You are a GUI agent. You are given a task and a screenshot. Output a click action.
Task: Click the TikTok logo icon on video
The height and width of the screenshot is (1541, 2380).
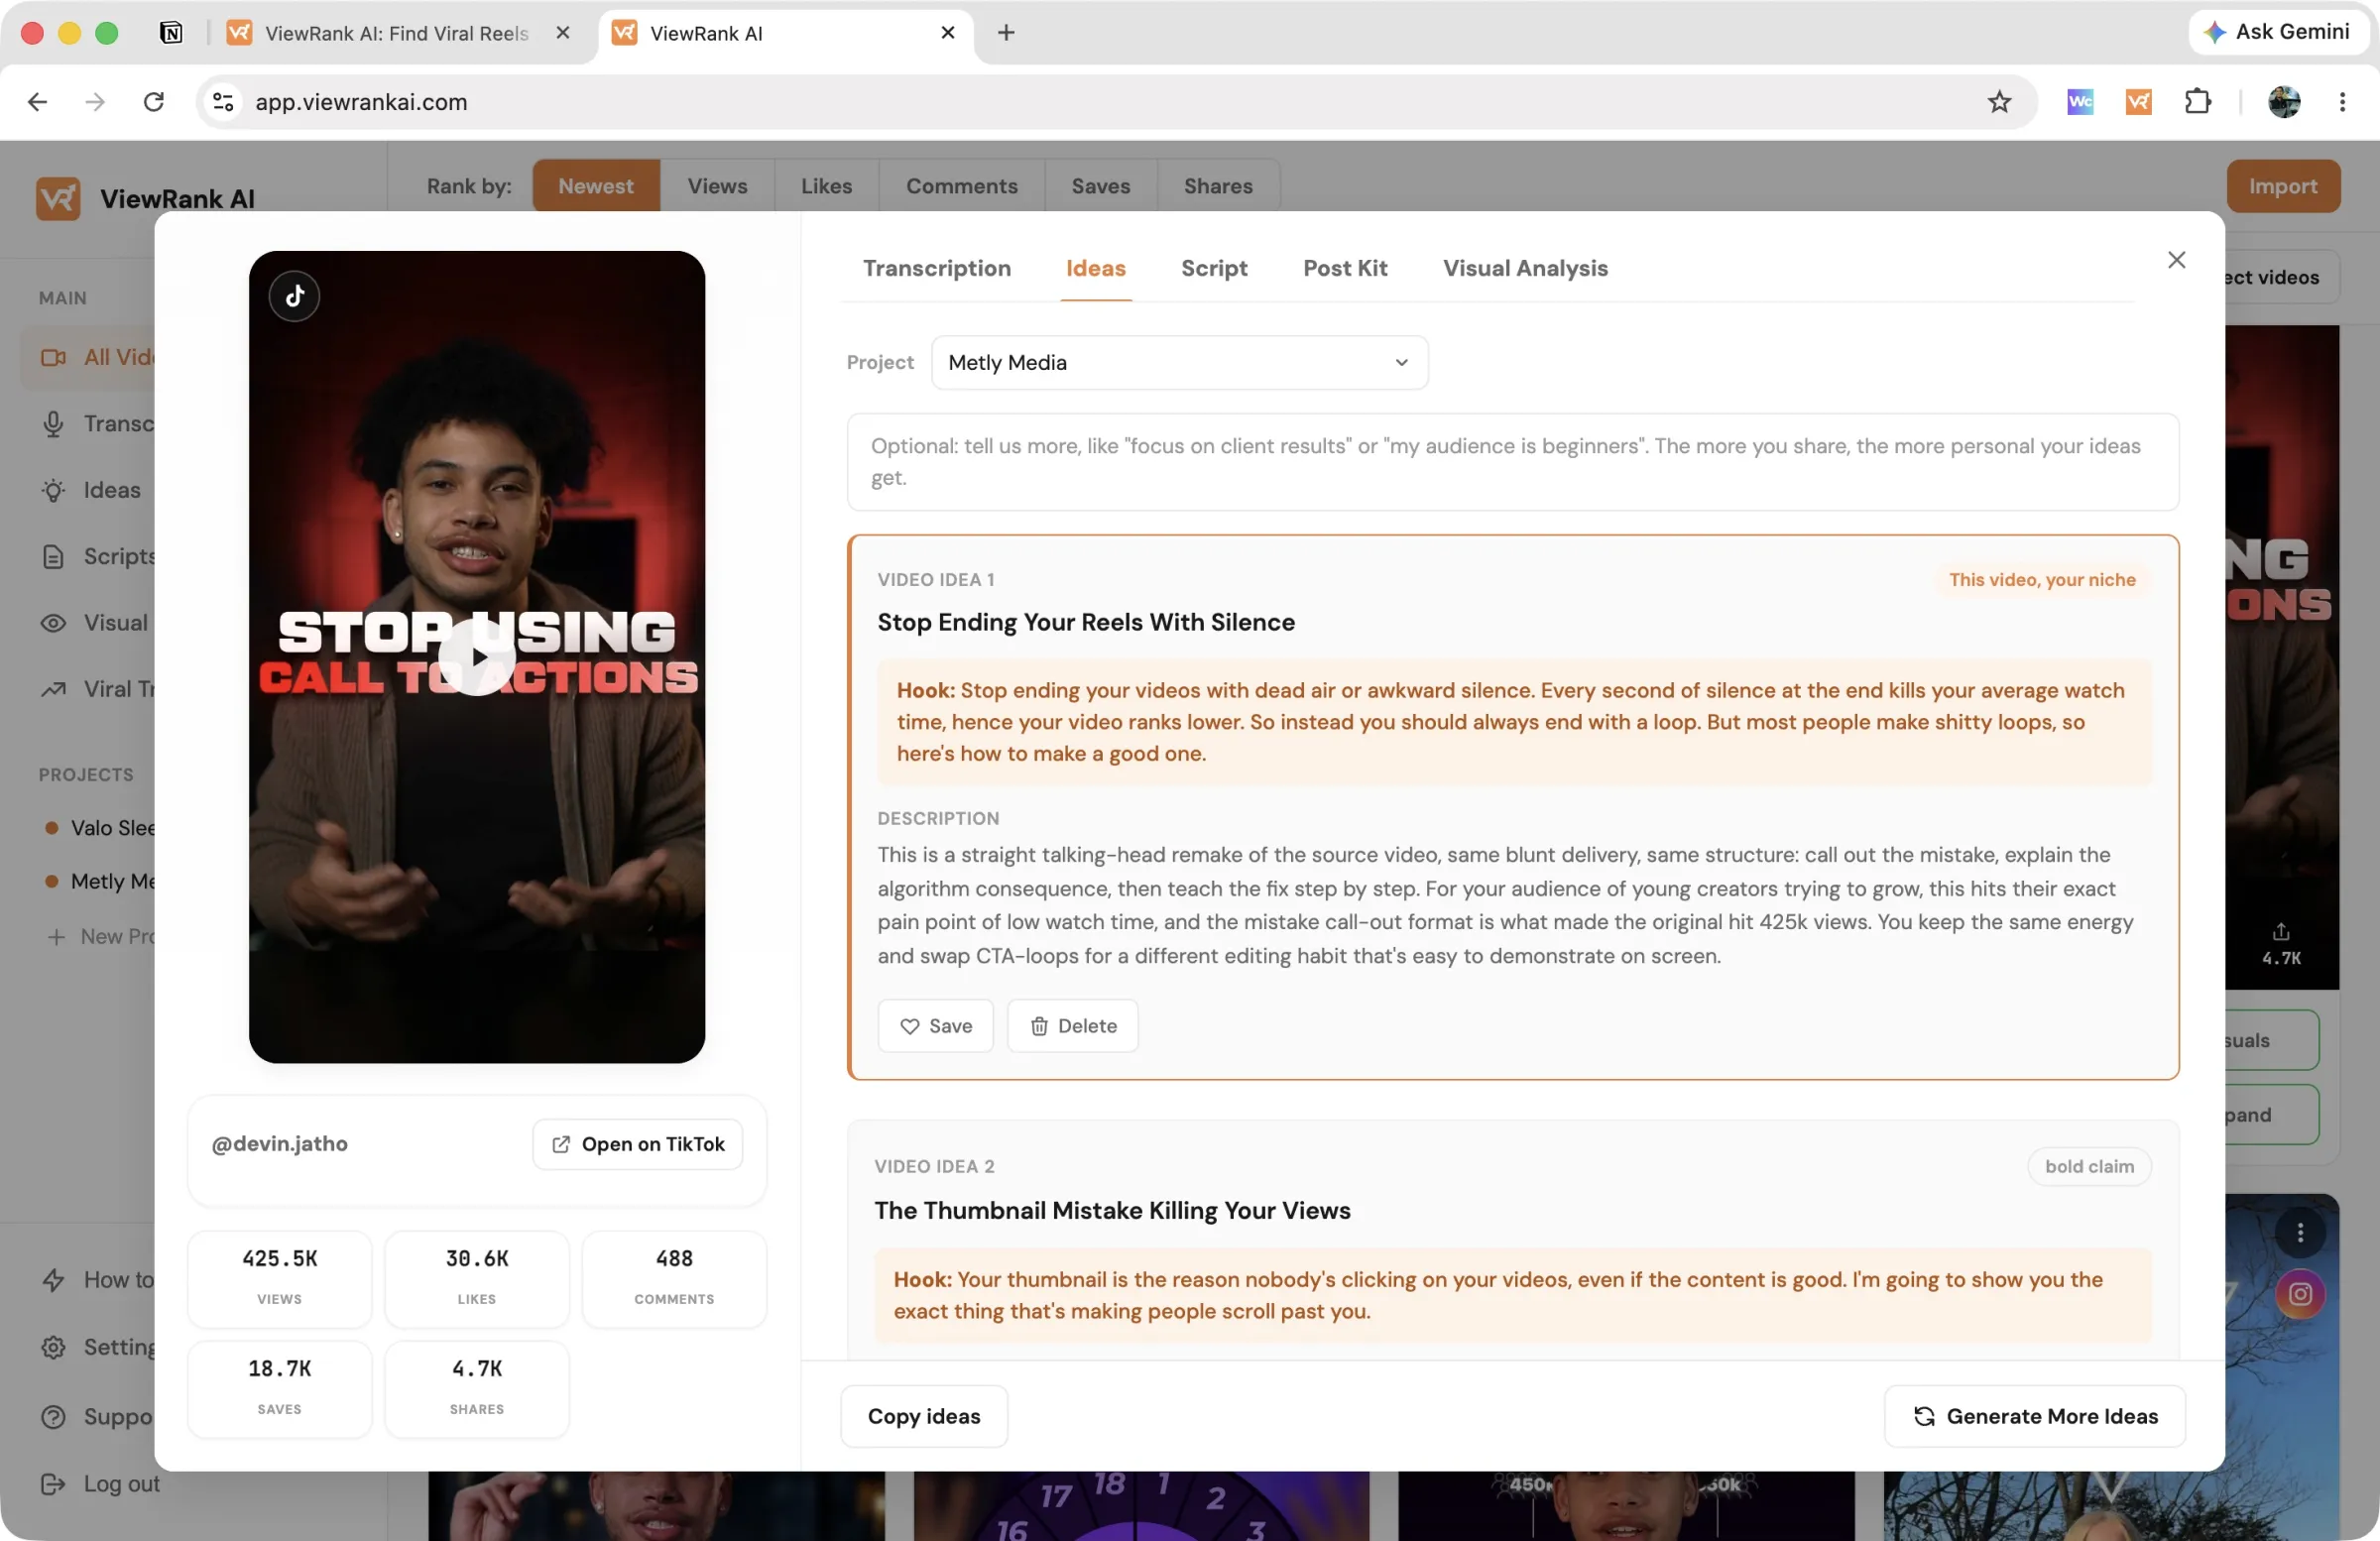click(x=294, y=296)
